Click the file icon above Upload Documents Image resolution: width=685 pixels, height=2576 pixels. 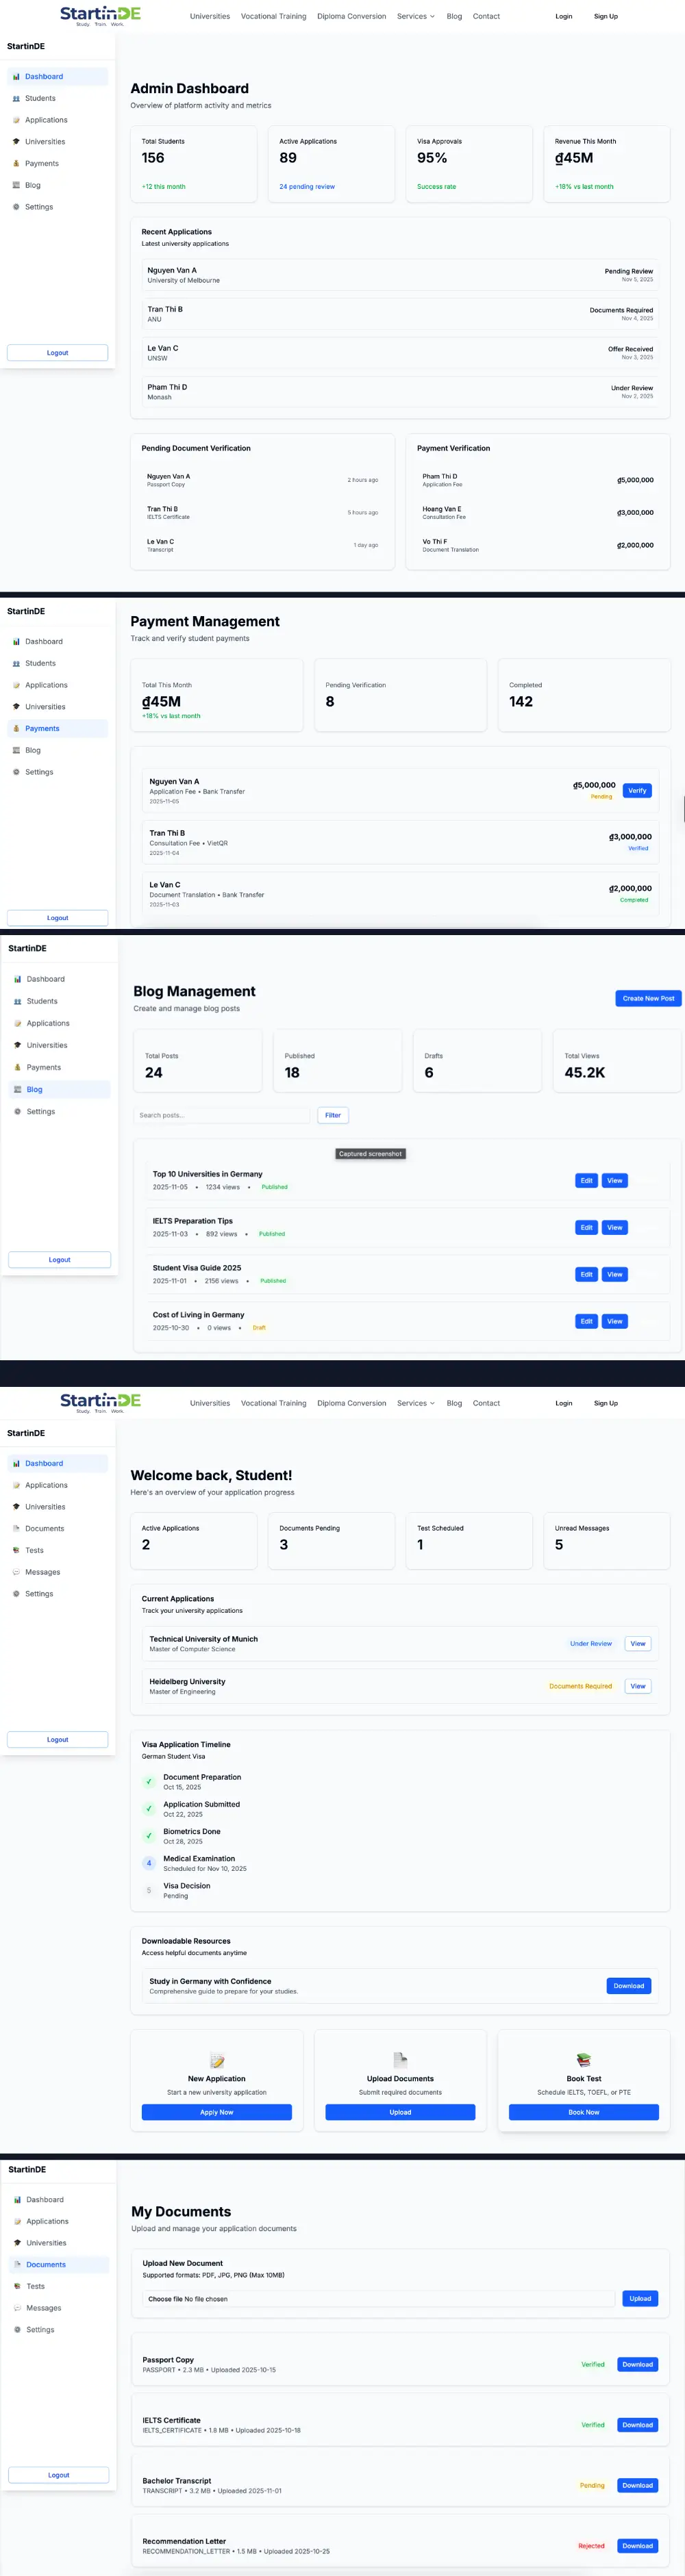tap(400, 2060)
